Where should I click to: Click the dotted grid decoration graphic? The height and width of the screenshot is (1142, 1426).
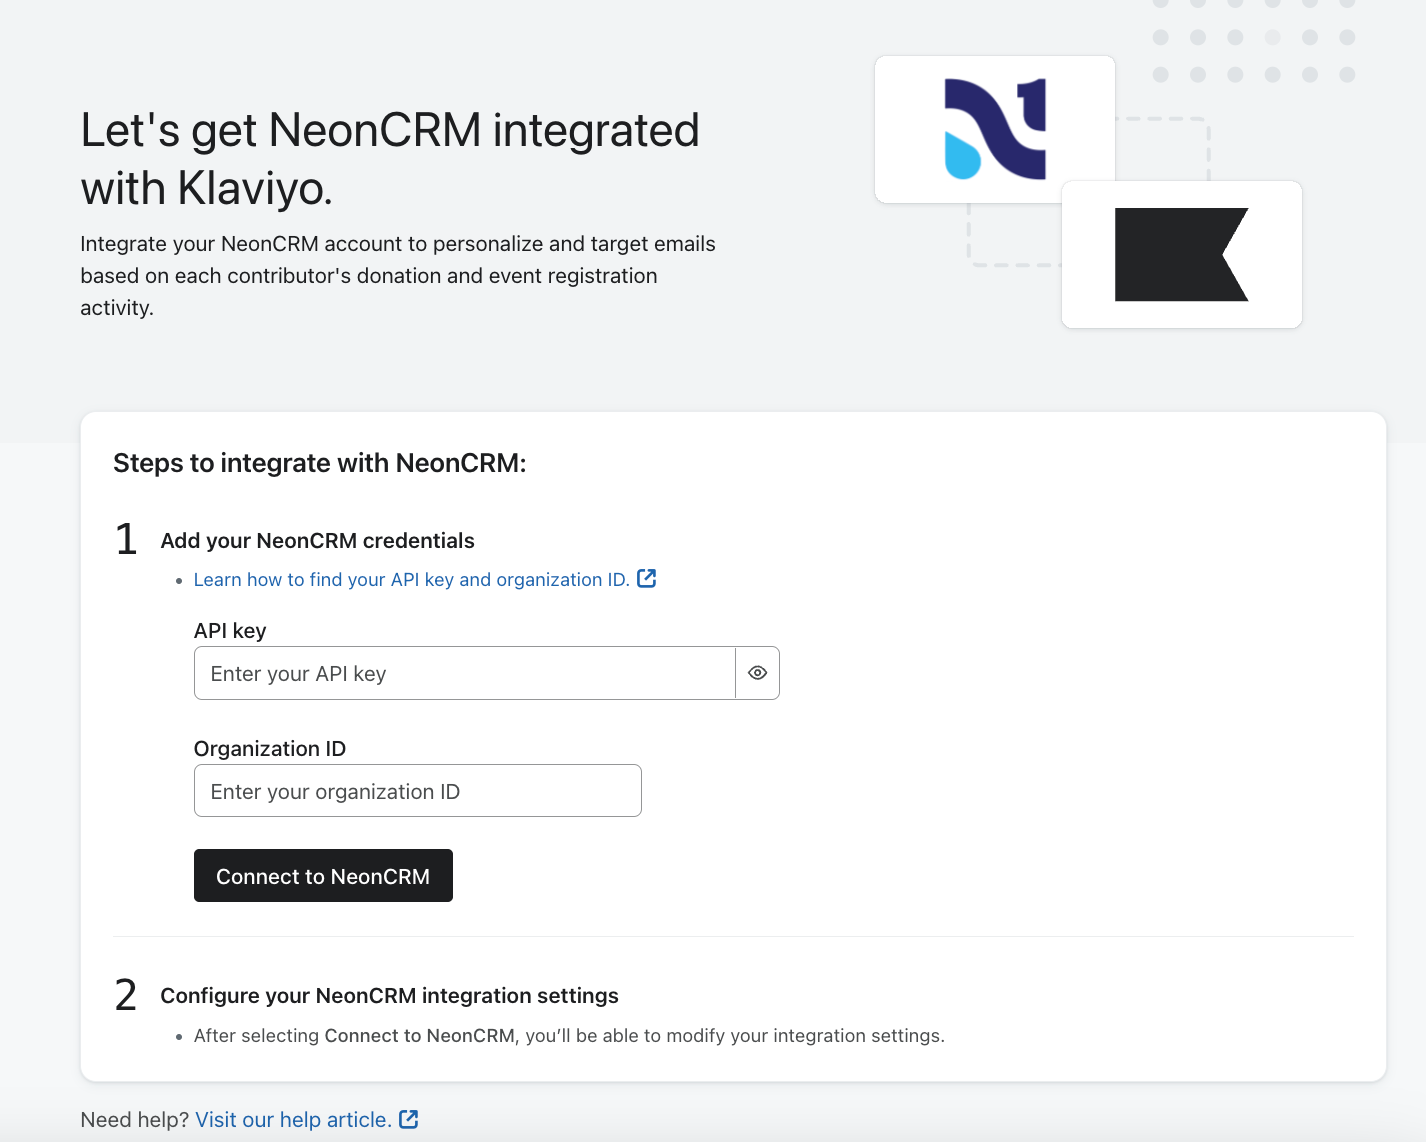click(1253, 40)
